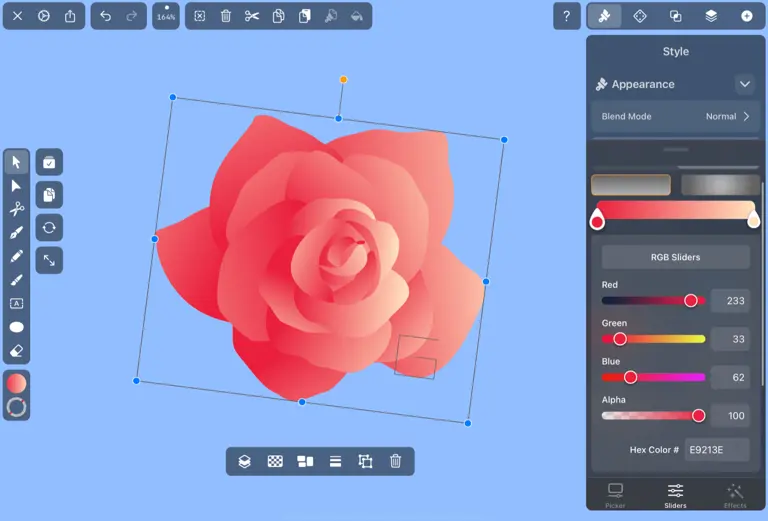The height and width of the screenshot is (521, 768).
Task: Click the horizontal lines icon in bottom bar
Action: 336,461
